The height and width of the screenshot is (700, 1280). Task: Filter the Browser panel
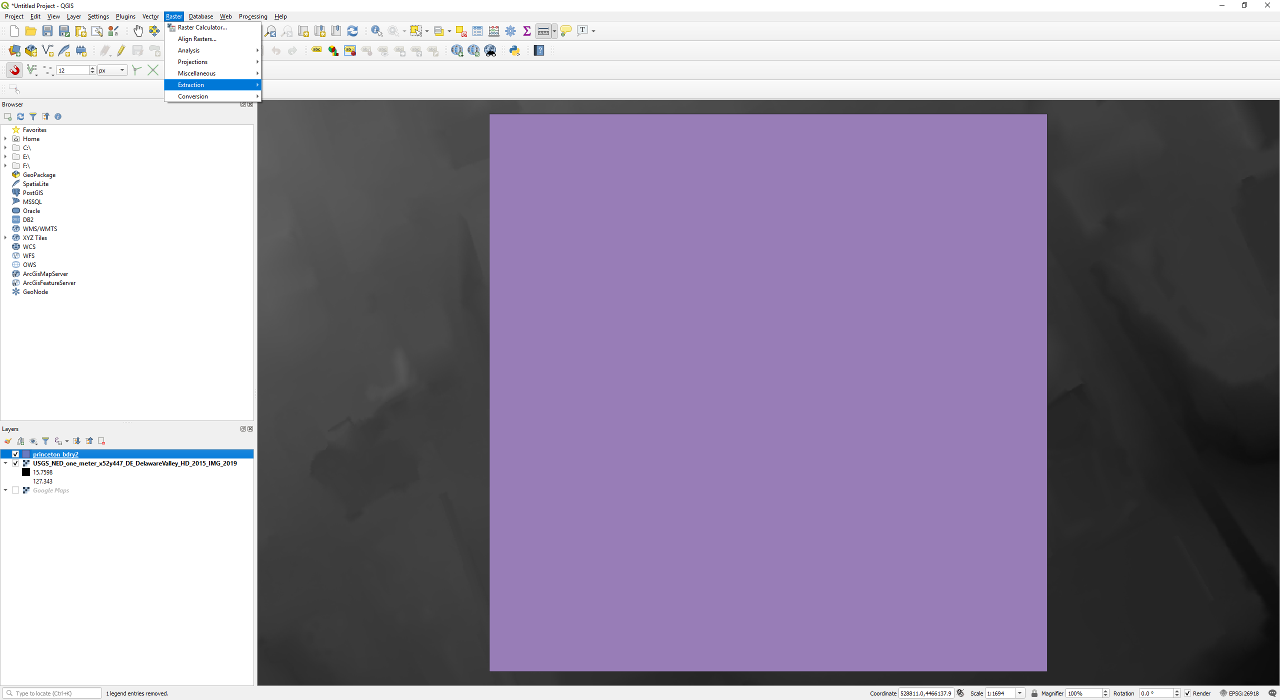(x=33, y=116)
